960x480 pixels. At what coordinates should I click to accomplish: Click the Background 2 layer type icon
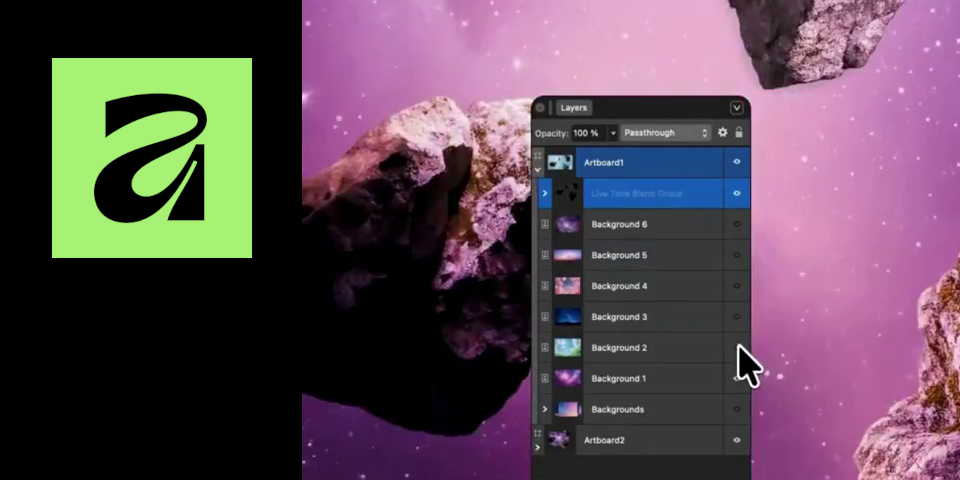coord(545,348)
